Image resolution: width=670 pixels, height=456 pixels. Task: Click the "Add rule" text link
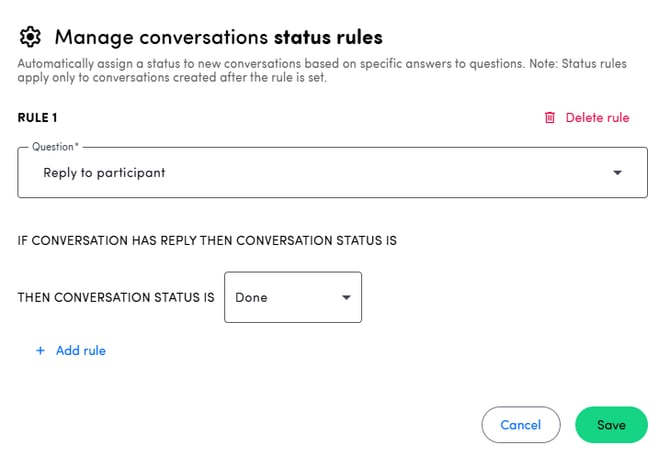click(x=81, y=351)
